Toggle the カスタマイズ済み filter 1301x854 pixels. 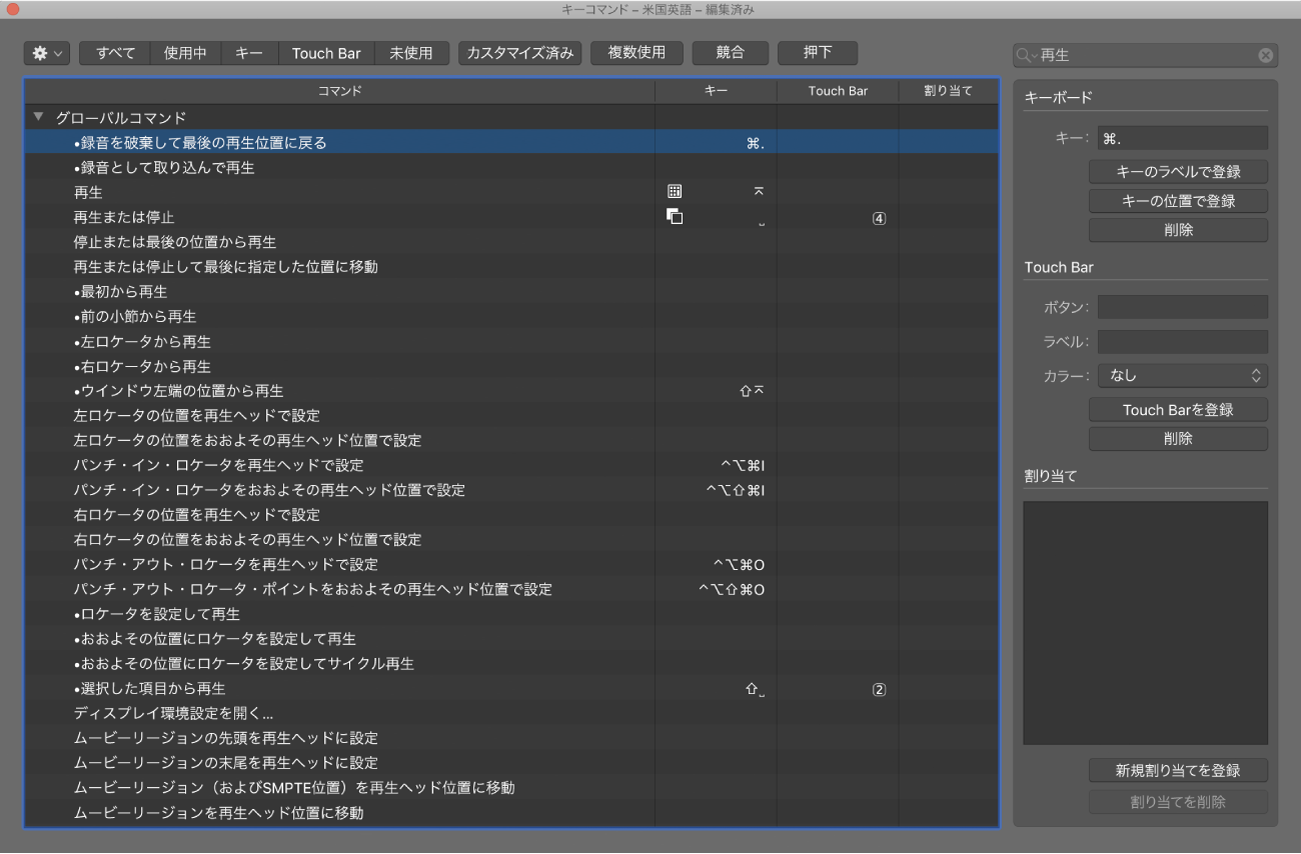(519, 53)
